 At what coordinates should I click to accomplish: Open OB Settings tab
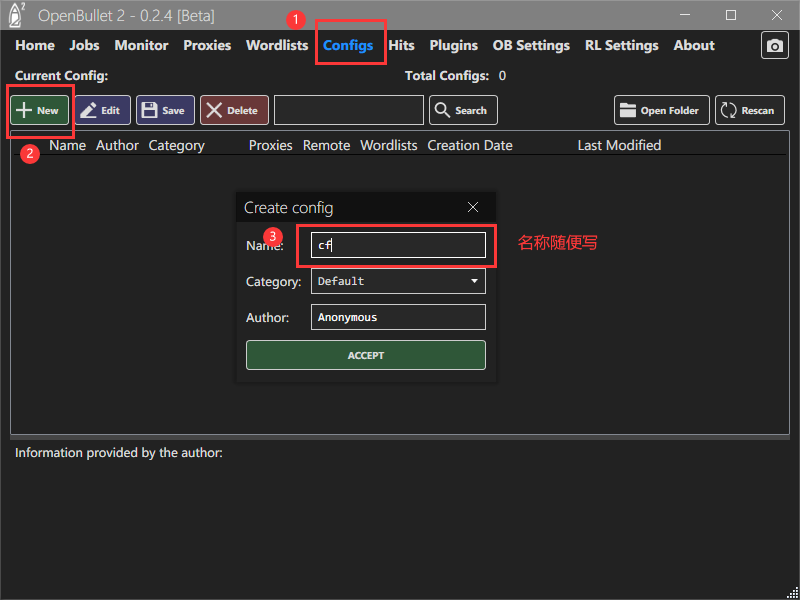pos(531,45)
